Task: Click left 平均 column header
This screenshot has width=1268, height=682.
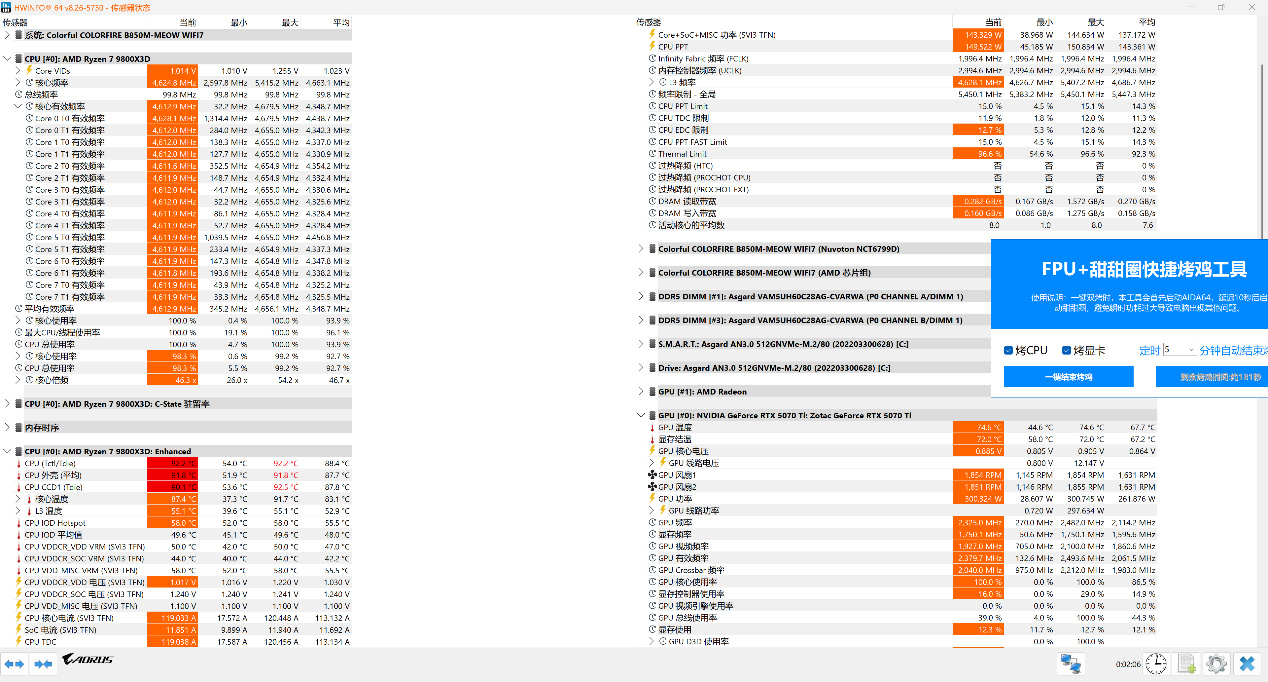Action: coord(341,22)
